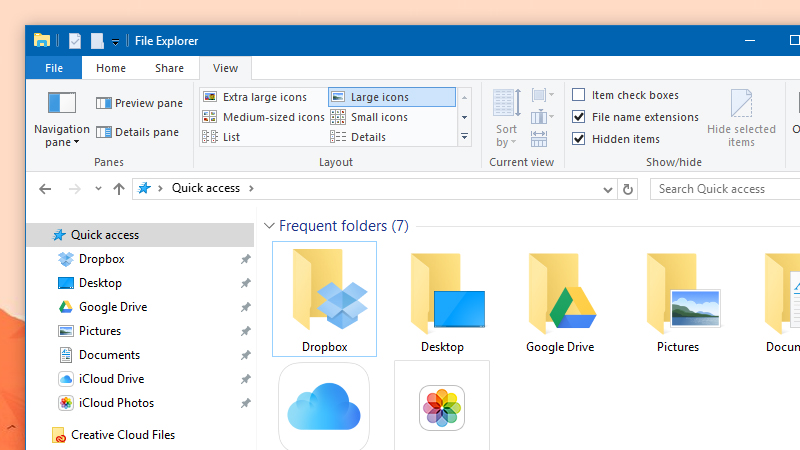Click pin icon next to iCloud Drive
This screenshot has height=450, width=800.
pos(245,379)
